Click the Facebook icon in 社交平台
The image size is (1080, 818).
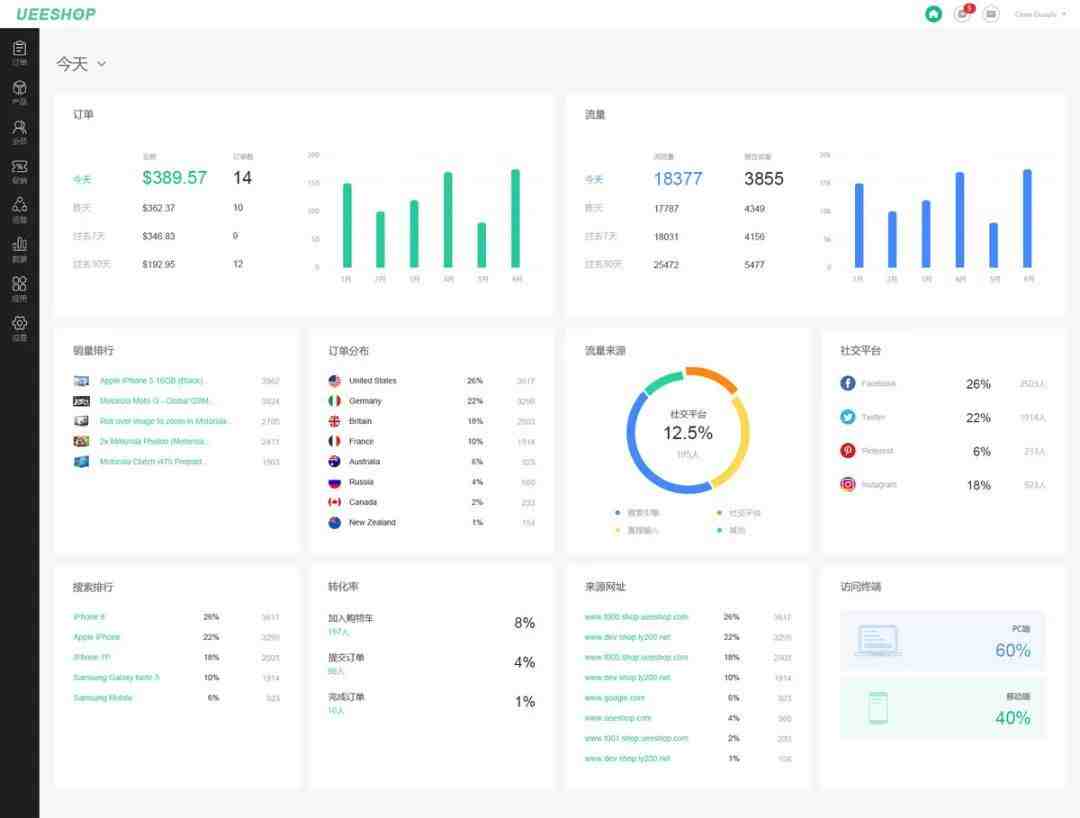[848, 384]
